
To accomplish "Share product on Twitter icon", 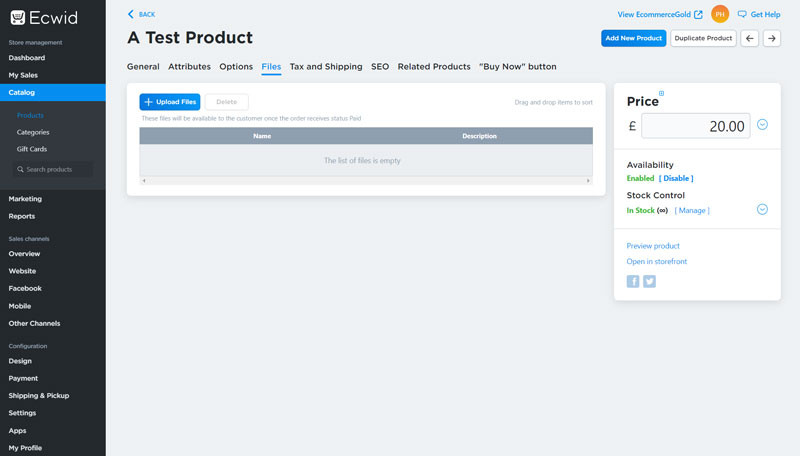I will 649,281.
